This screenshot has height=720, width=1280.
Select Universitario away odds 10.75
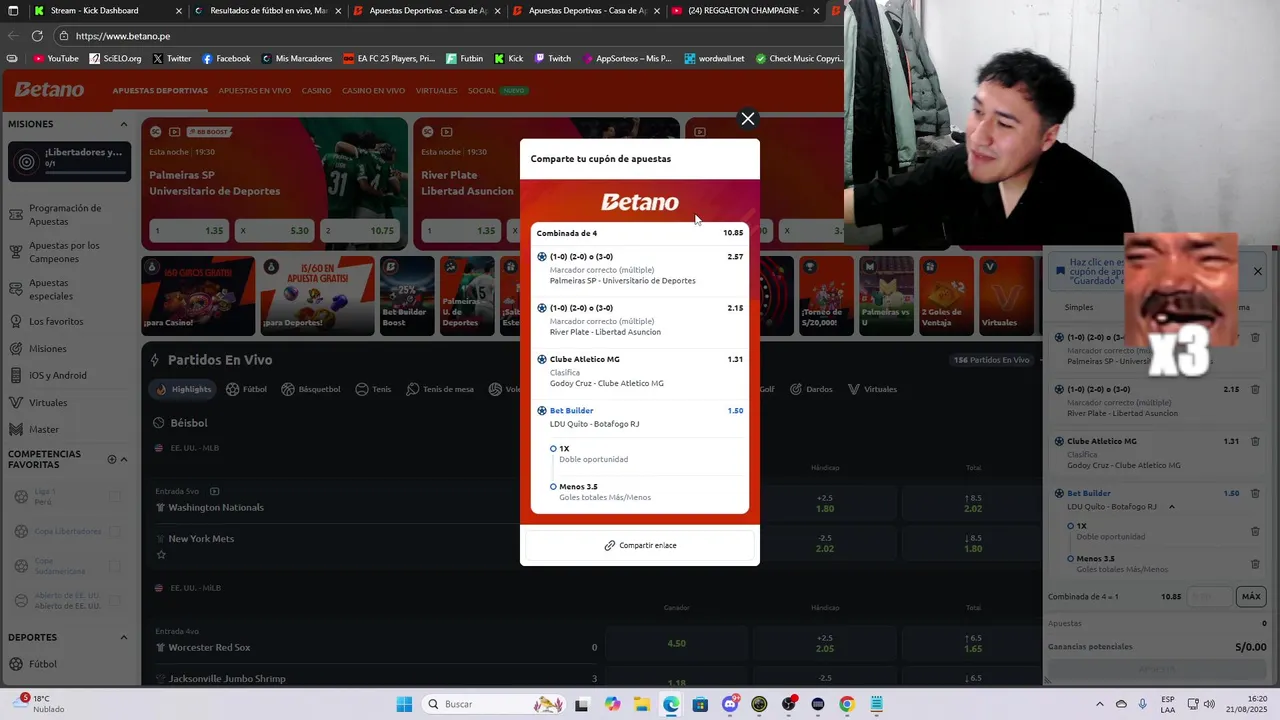(360, 231)
